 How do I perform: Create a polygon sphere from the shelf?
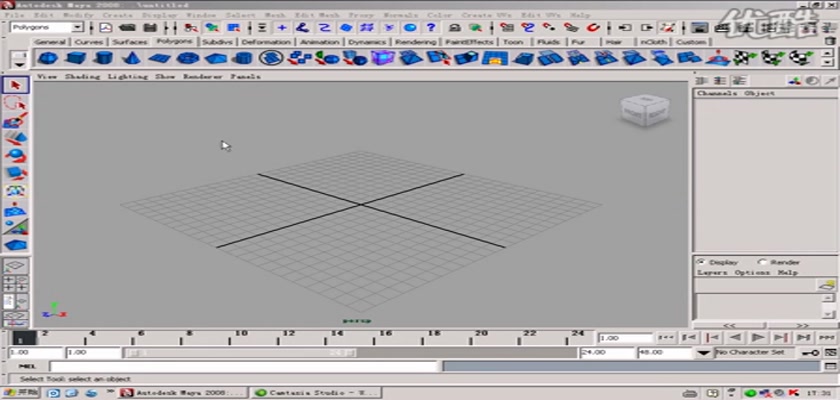pyautogui.click(x=48, y=58)
